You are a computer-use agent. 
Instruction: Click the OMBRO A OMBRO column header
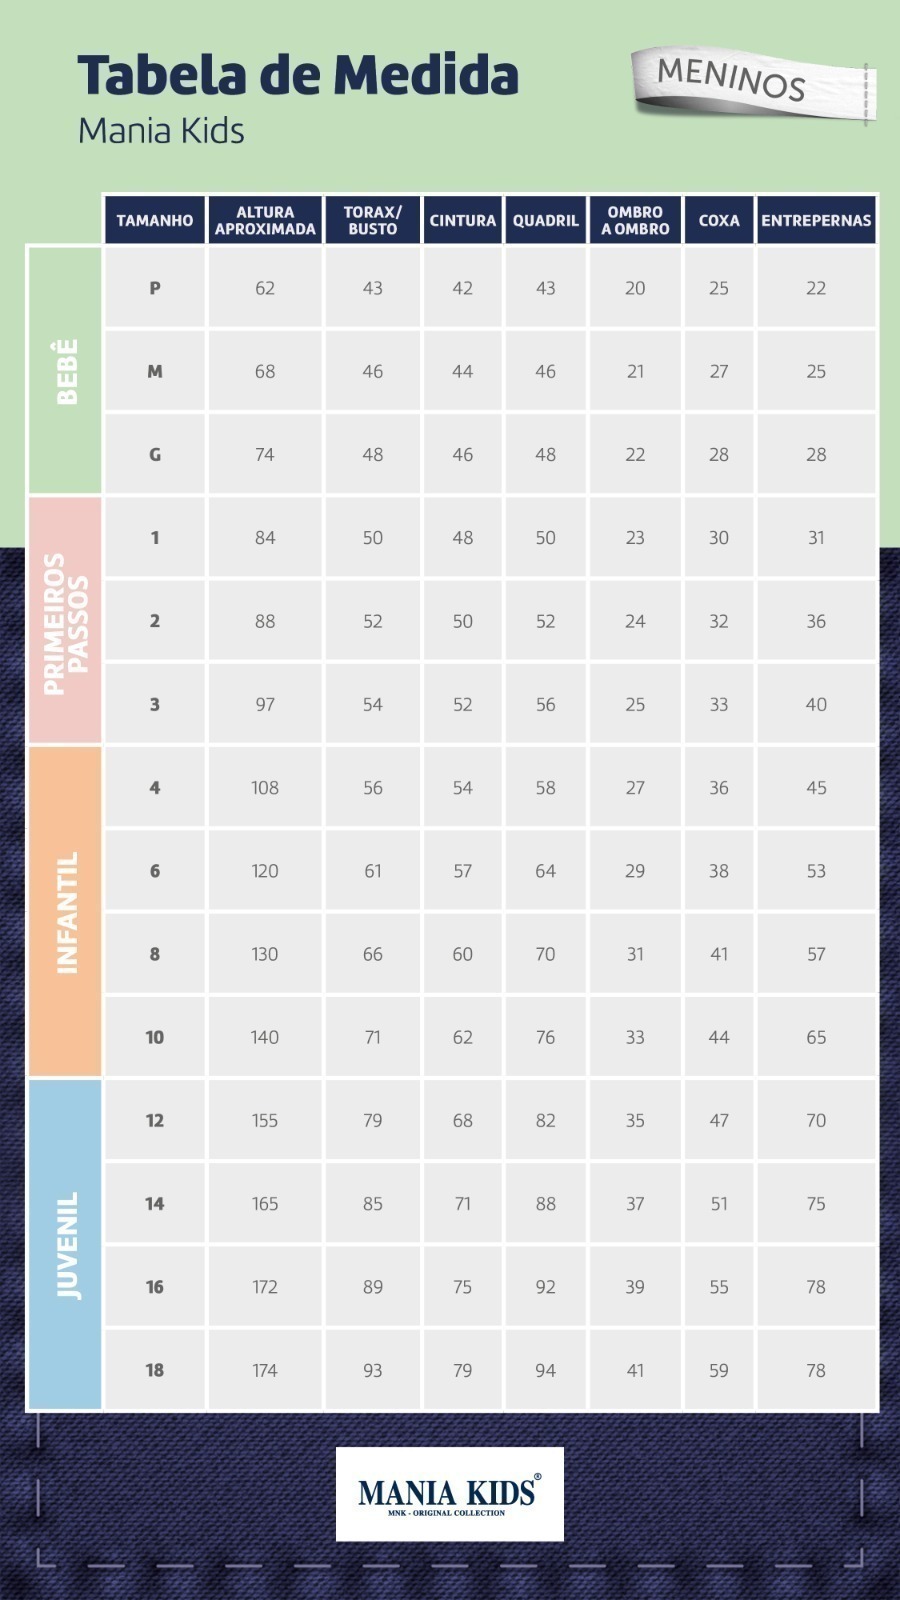[635, 220]
